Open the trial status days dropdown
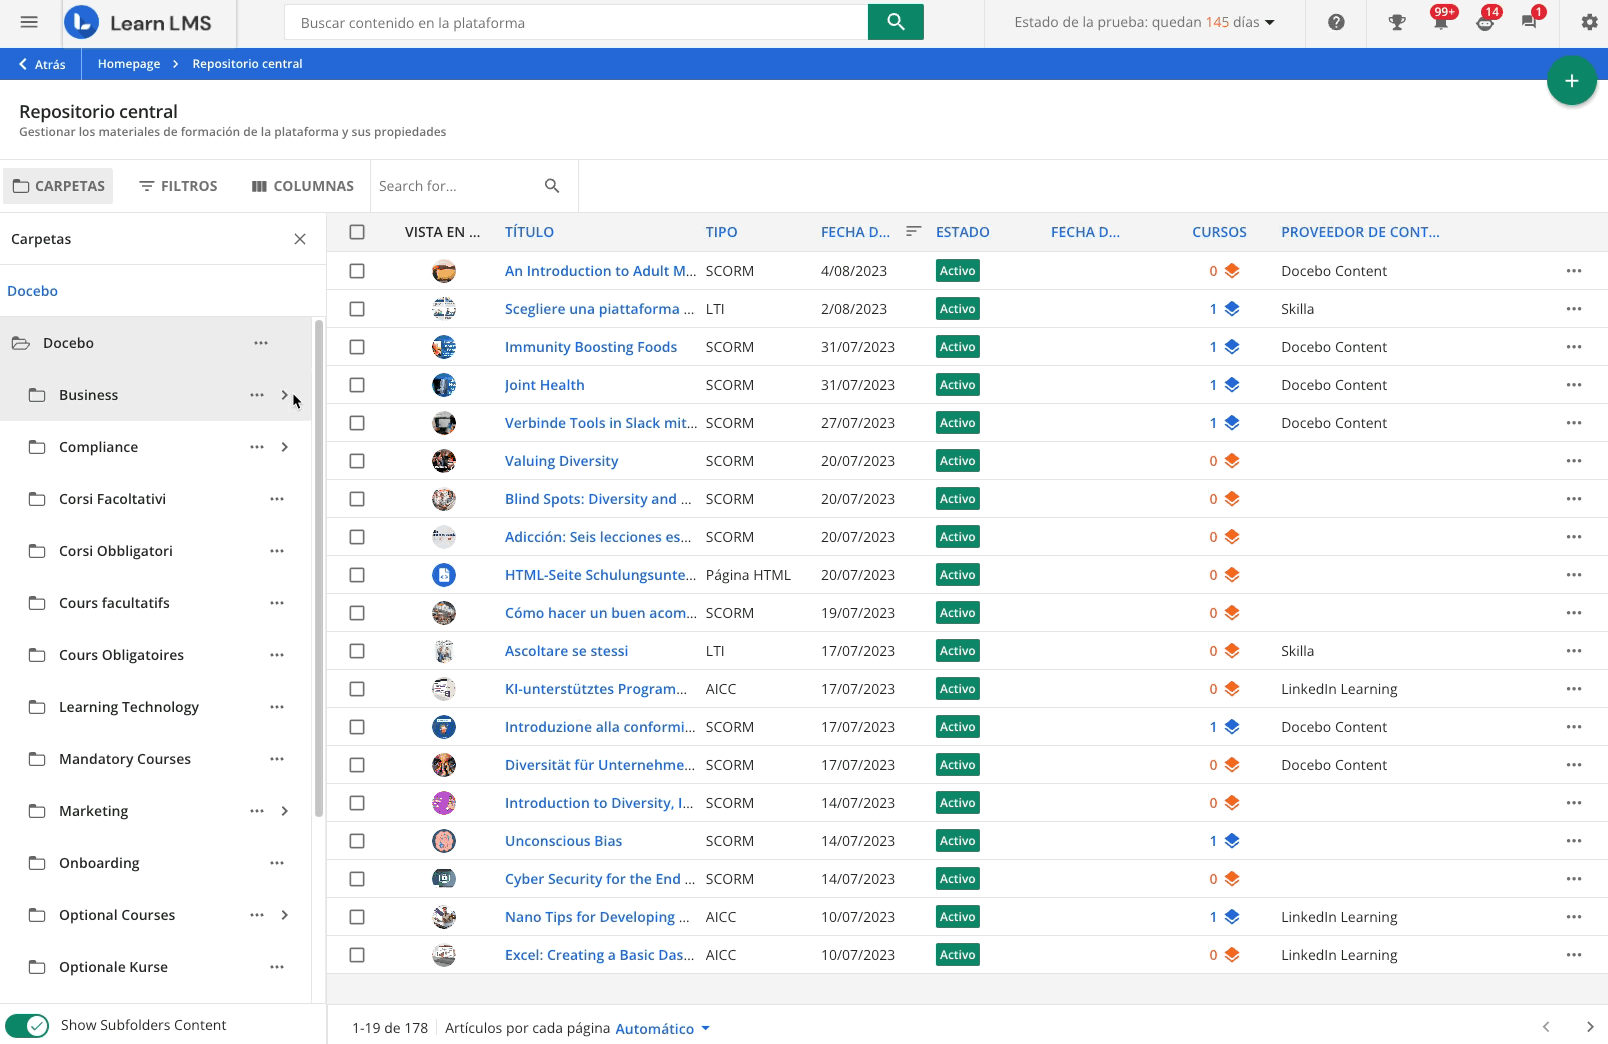Image resolution: width=1608 pixels, height=1044 pixels. (1144, 22)
